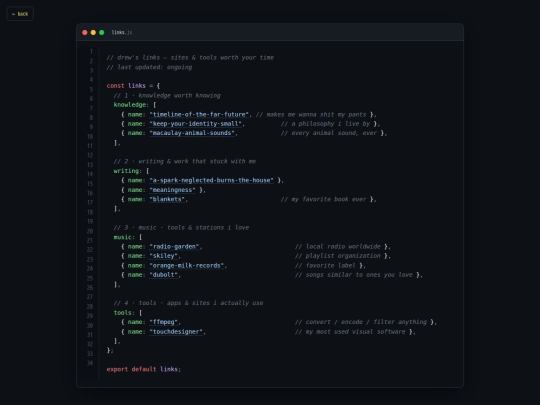Screen dimensions: 540x405
Task: Click comment 'drew's links – sites & tools worth your time'
Action: [190, 58]
